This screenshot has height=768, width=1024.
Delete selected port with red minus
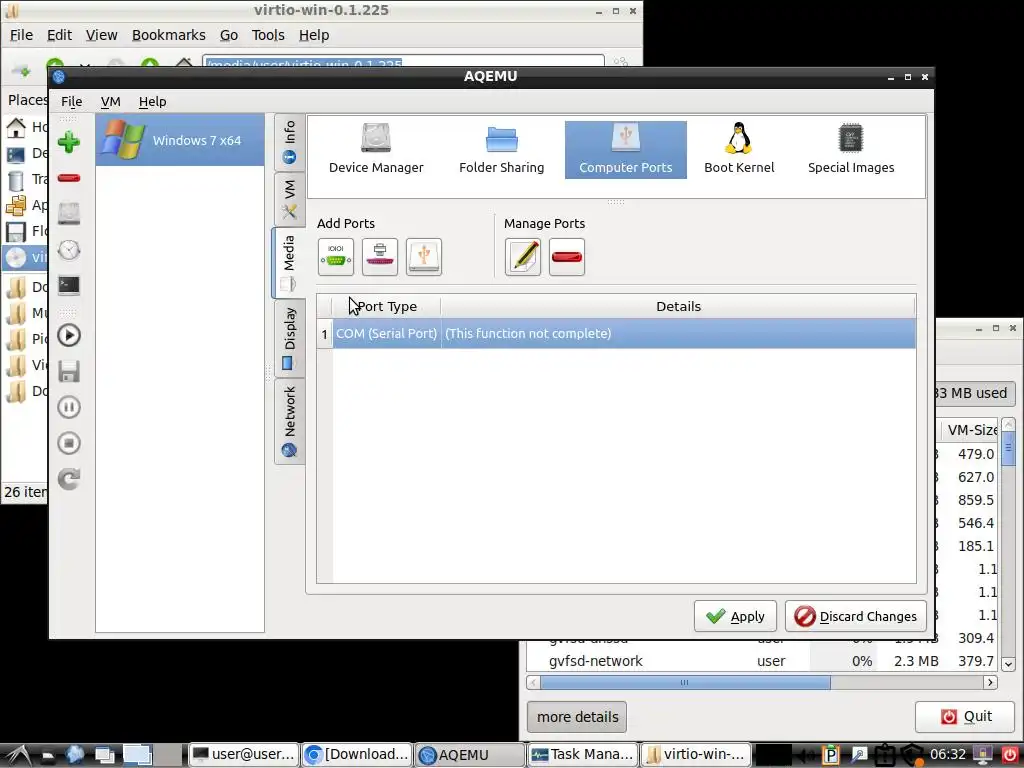tap(567, 257)
